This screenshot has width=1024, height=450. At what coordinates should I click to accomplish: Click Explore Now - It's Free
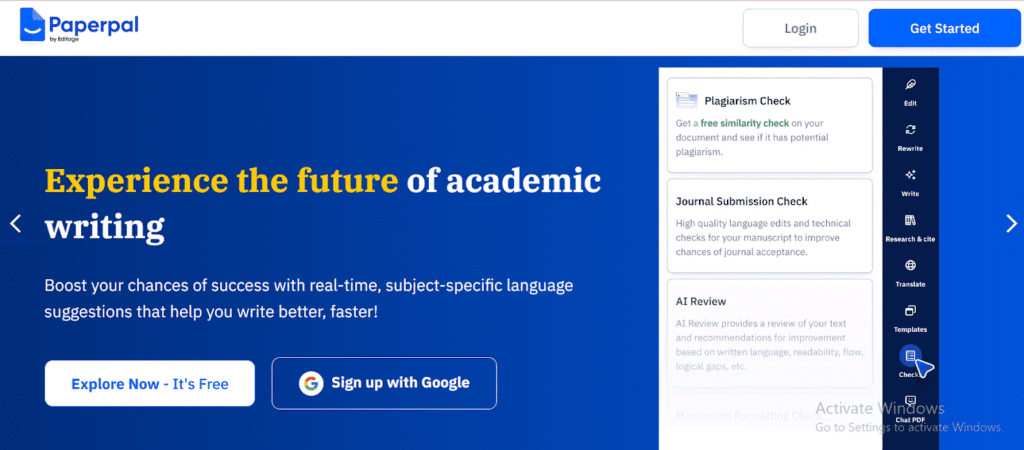pyautogui.click(x=150, y=383)
